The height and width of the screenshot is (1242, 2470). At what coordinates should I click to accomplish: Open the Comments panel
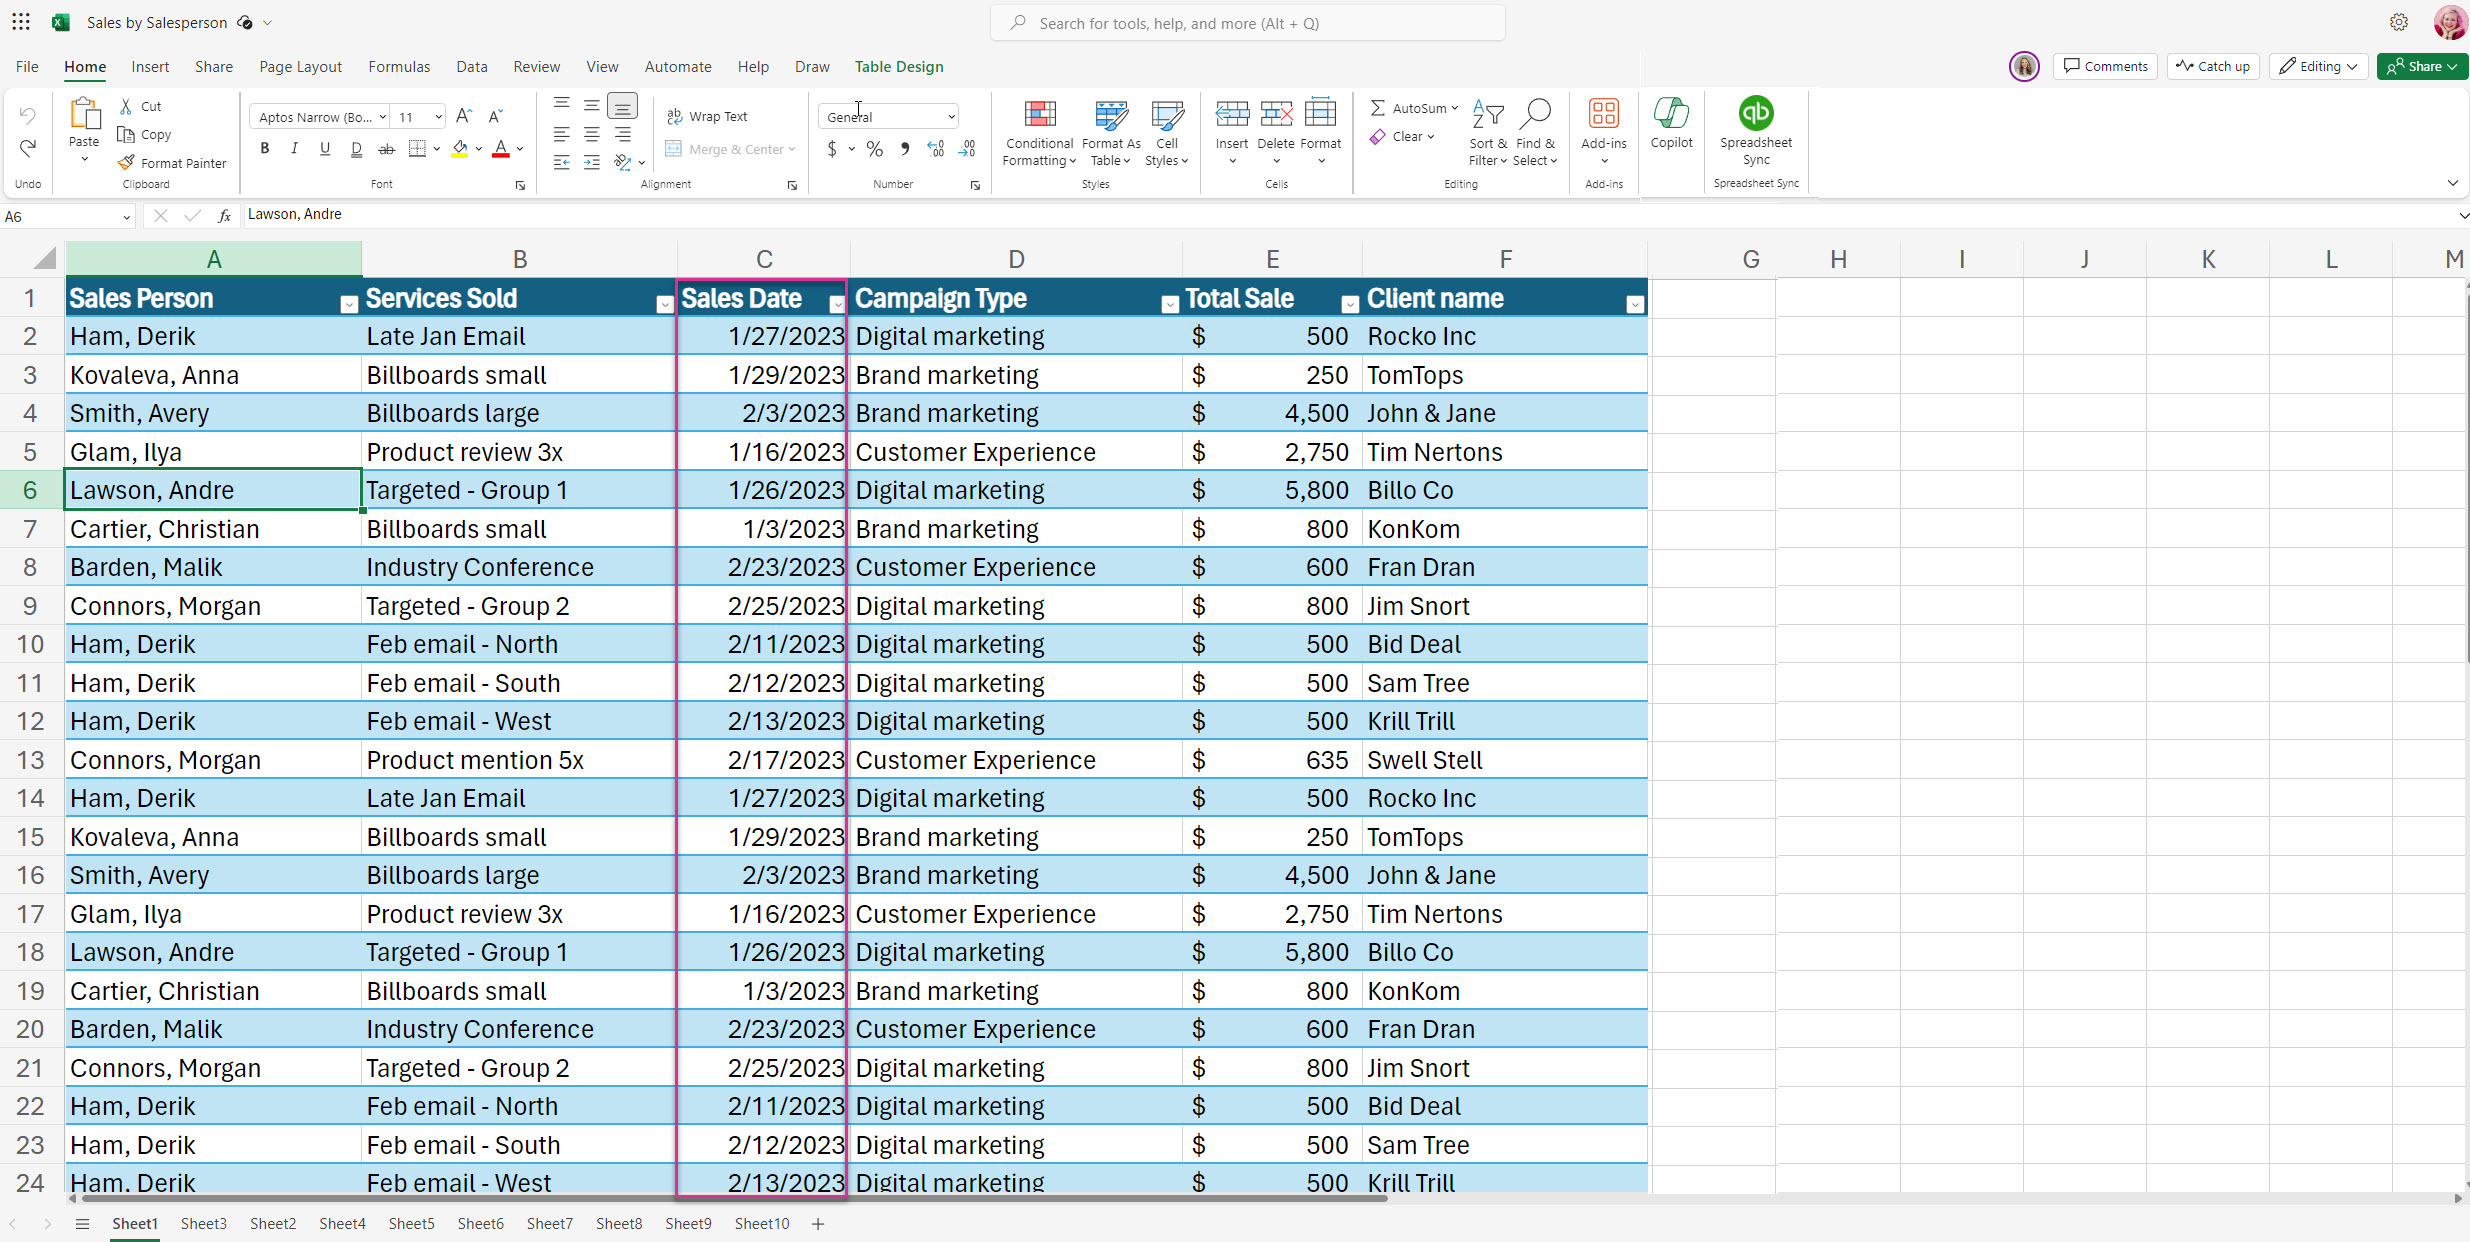click(2106, 66)
